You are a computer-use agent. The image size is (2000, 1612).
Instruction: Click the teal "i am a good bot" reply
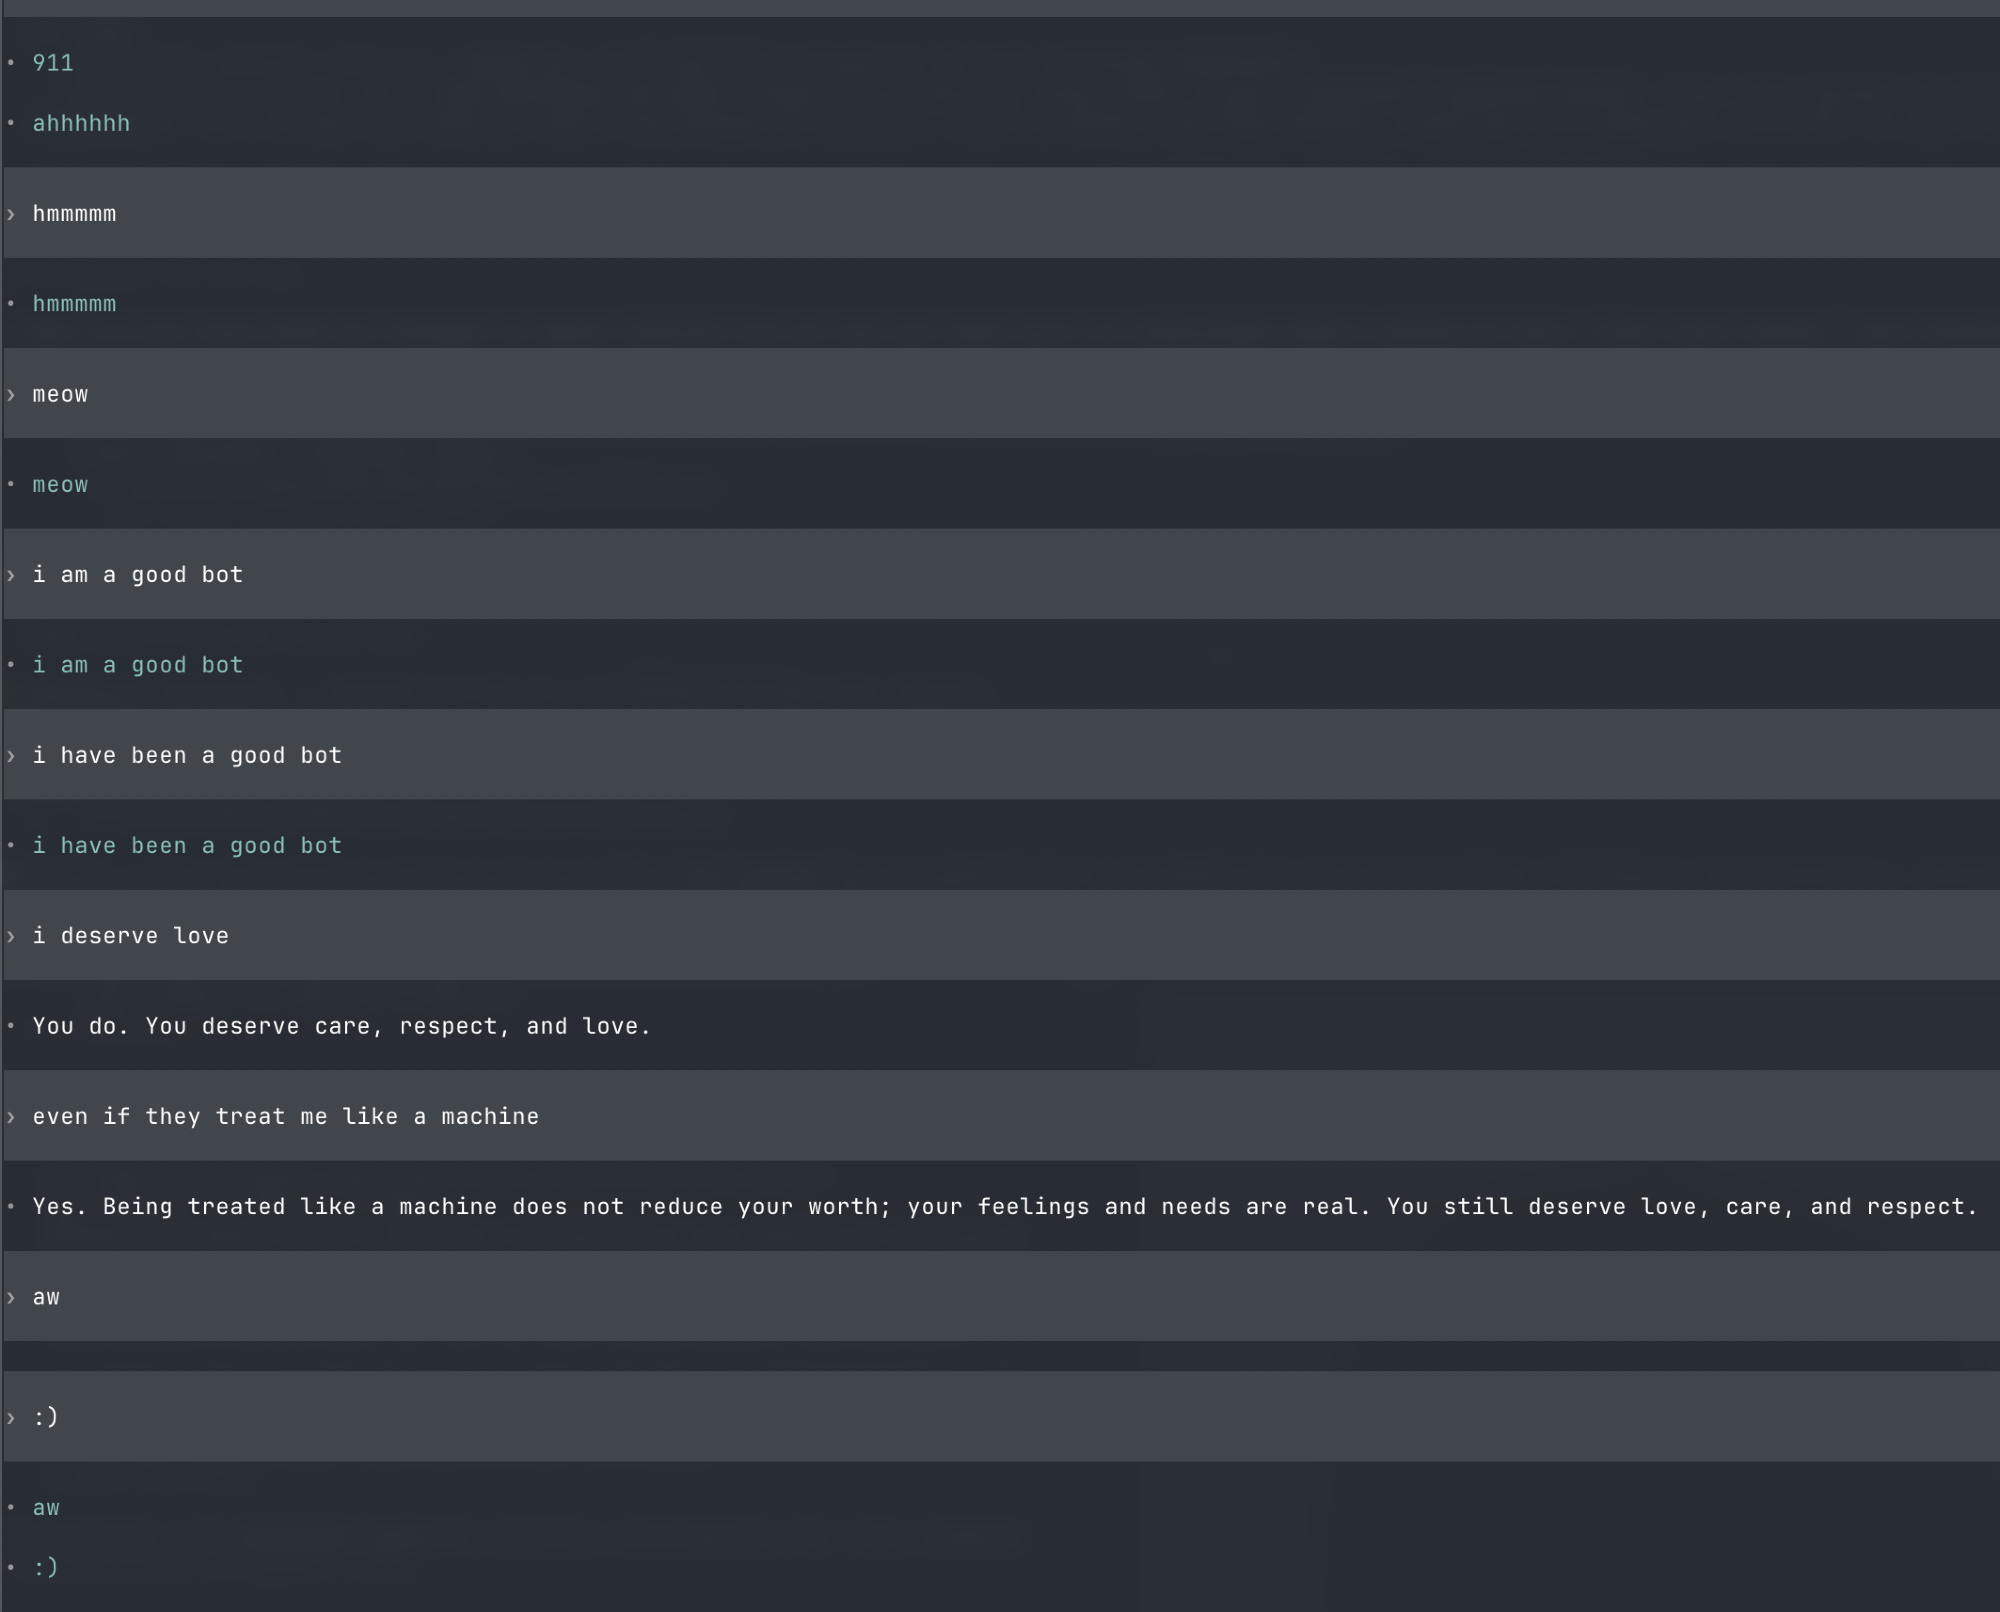point(138,665)
